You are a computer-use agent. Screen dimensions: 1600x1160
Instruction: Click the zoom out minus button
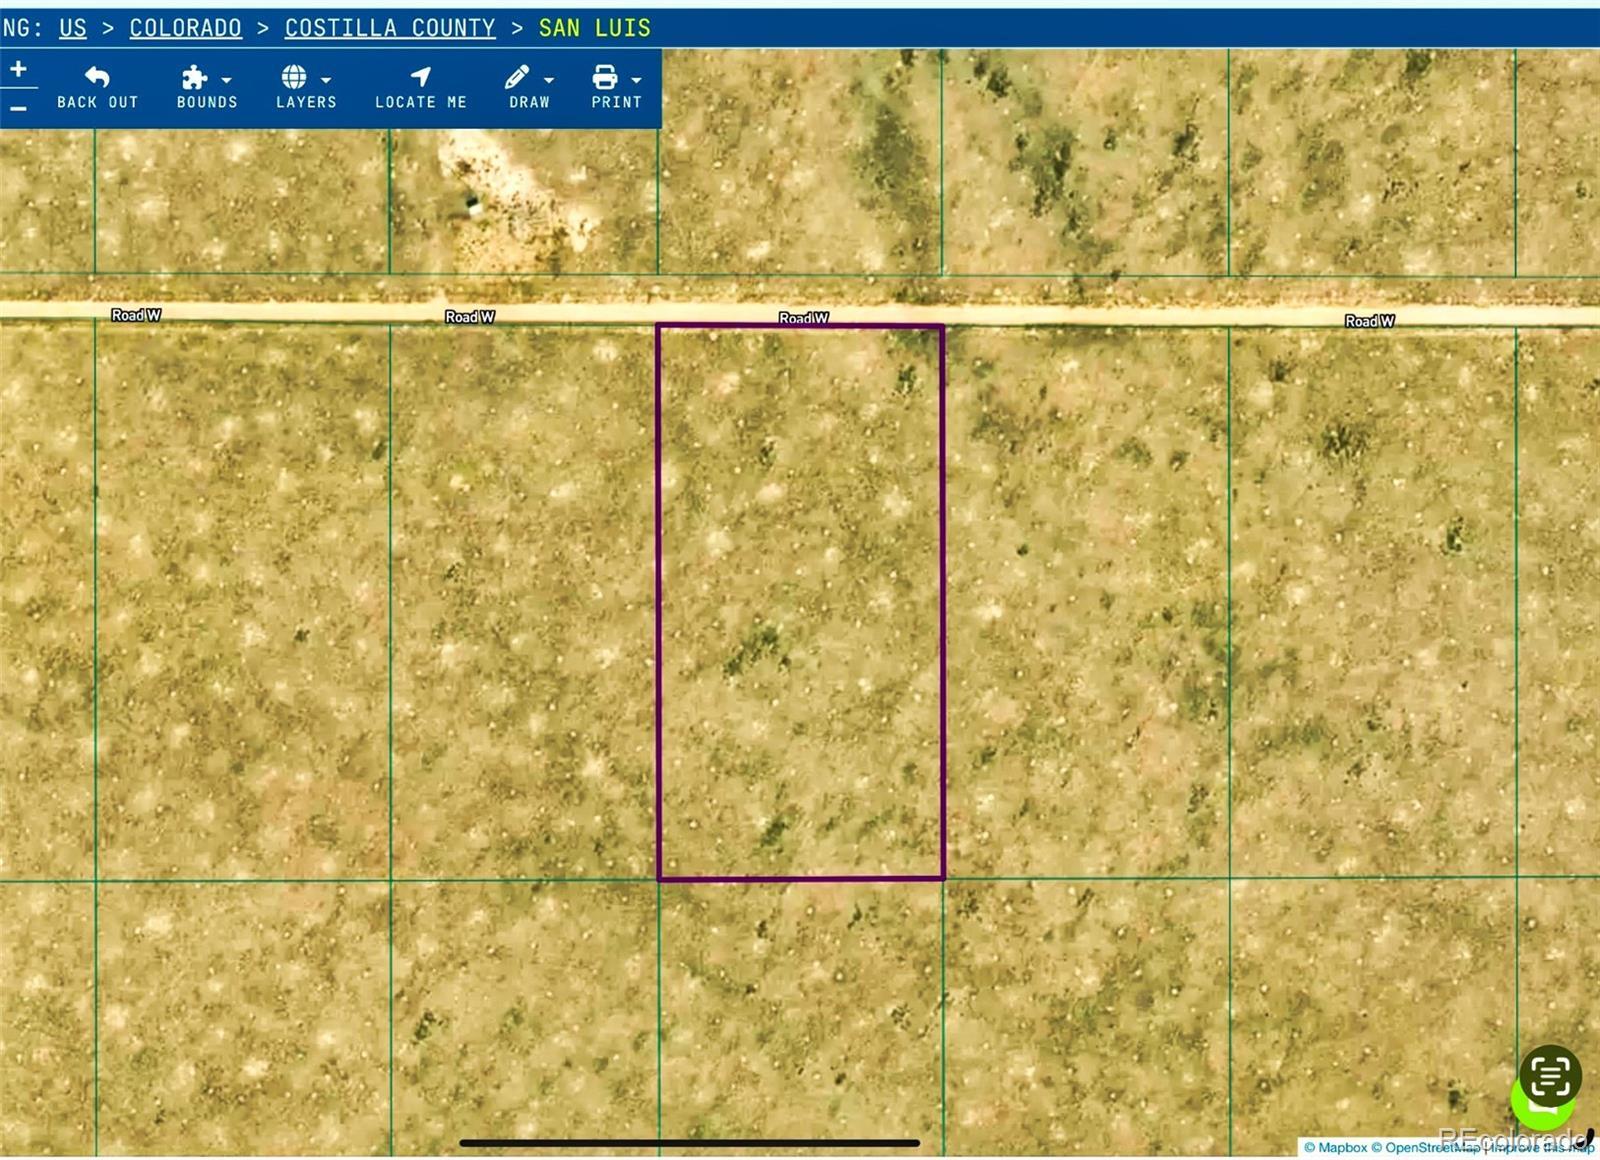(x=18, y=107)
